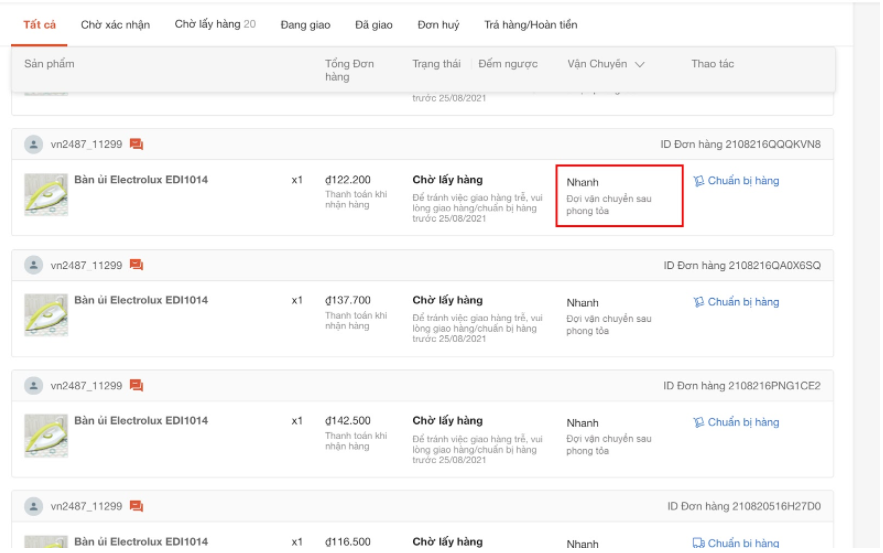Open the Chờ lấy hàng tab
Image resolution: width=883 pixels, height=553 pixels.
pyautogui.click(x=214, y=24)
